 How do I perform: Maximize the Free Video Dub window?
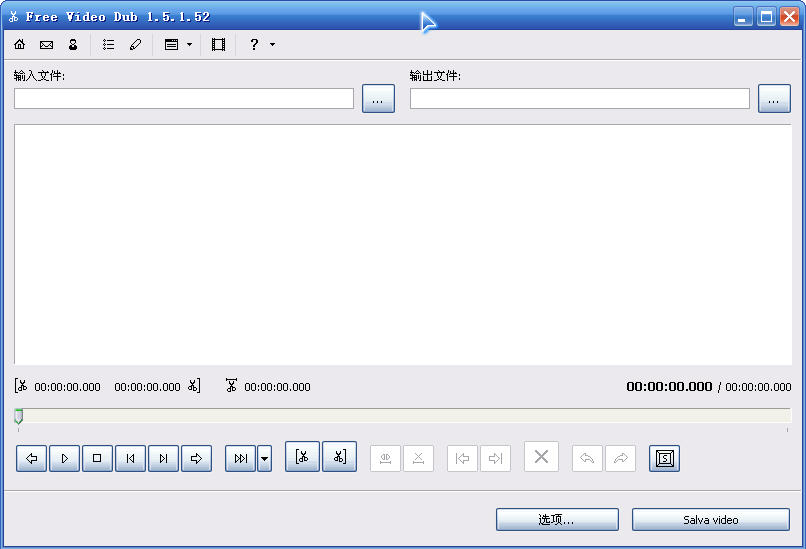(766, 16)
